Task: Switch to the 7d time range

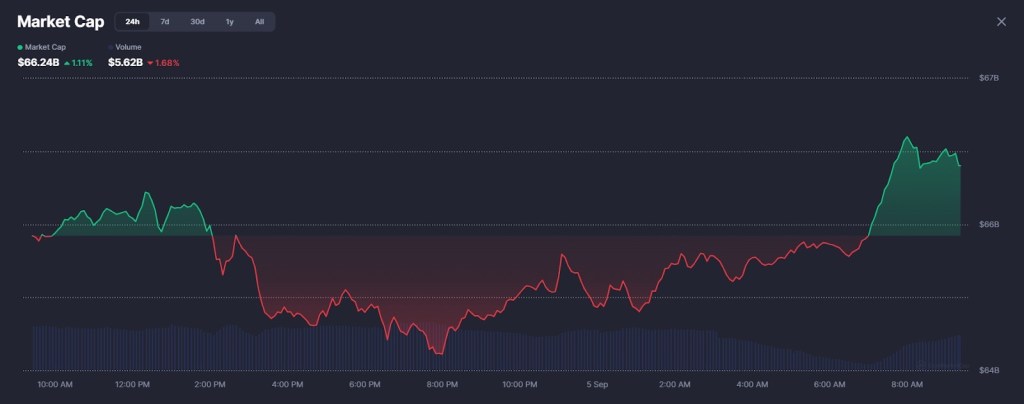Action: tap(165, 21)
